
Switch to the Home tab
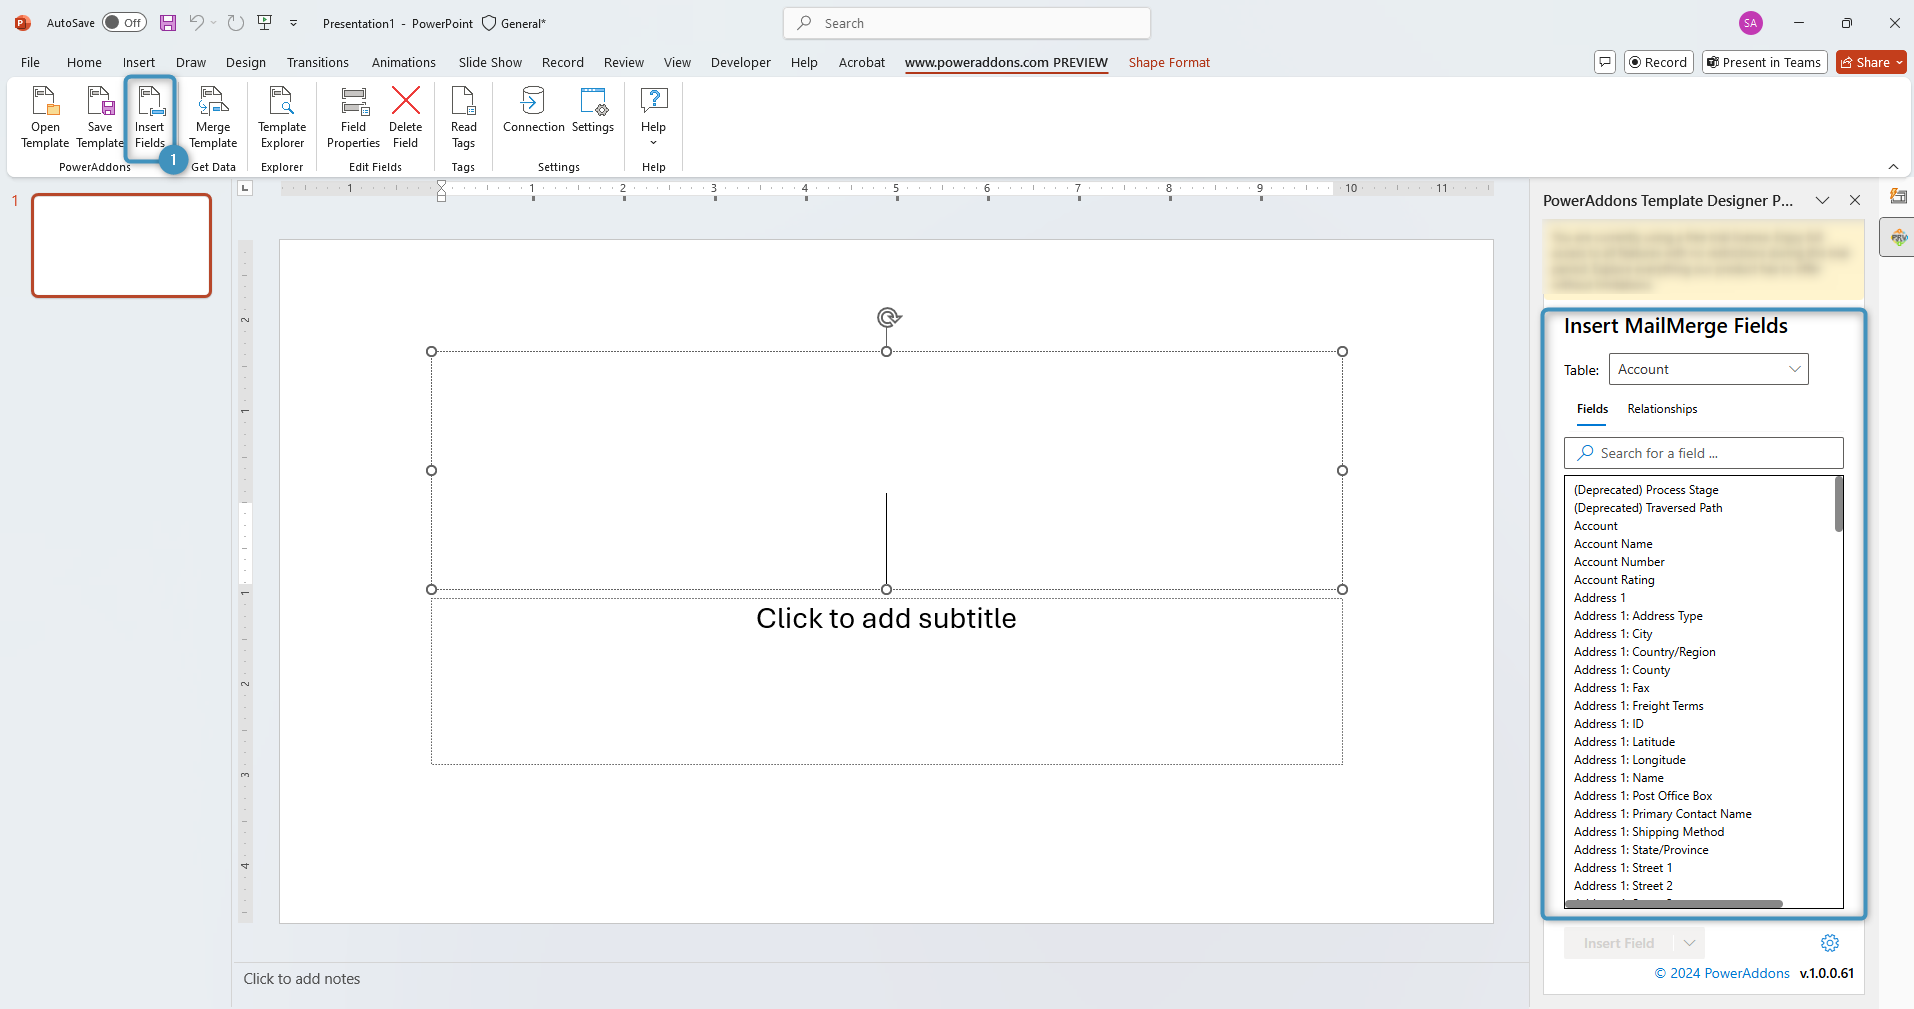[84, 62]
